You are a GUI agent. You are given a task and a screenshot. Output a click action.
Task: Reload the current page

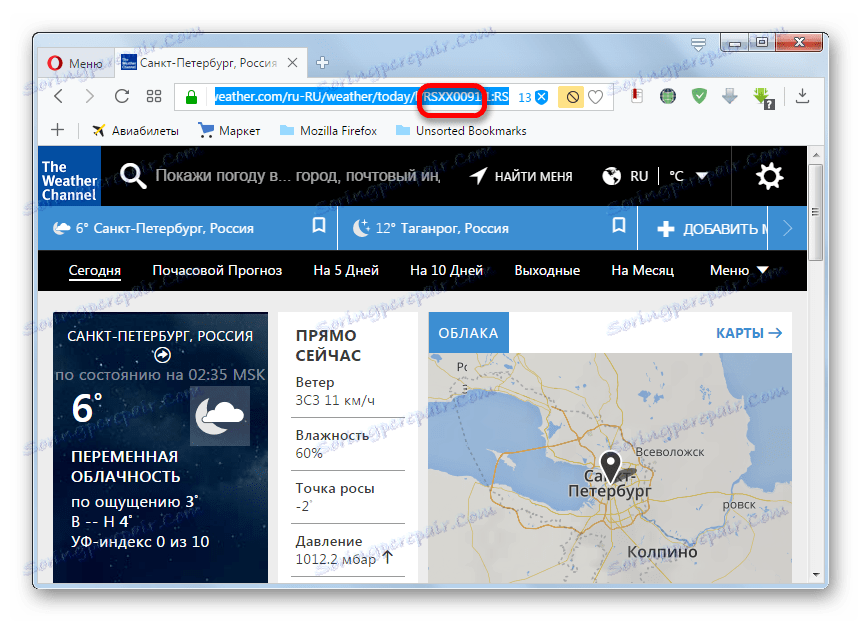click(121, 96)
